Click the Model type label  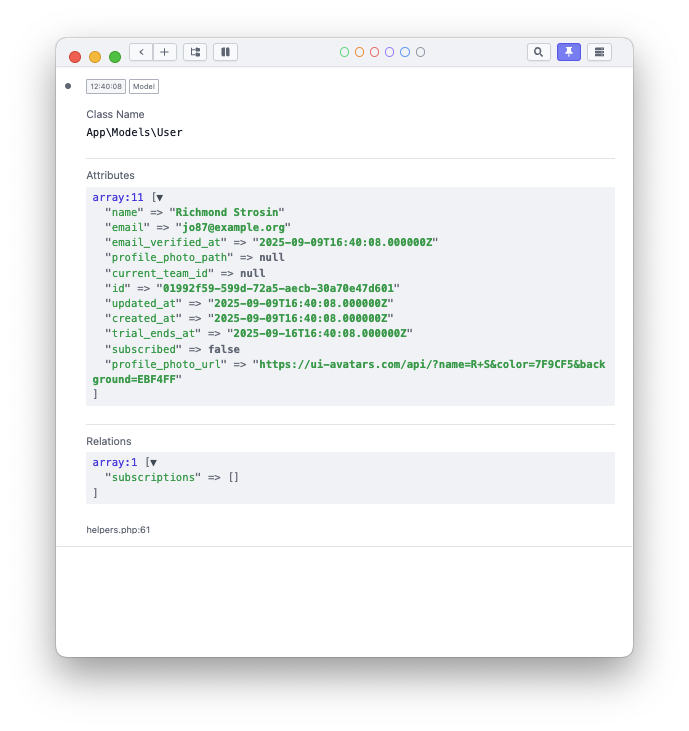(144, 87)
